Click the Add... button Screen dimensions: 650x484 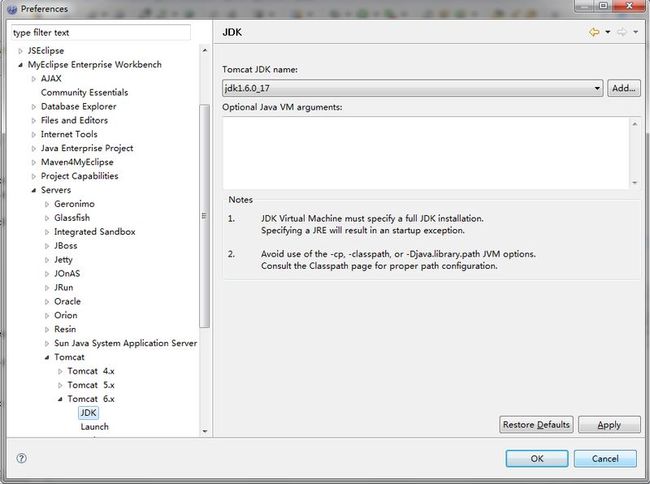click(x=623, y=88)
